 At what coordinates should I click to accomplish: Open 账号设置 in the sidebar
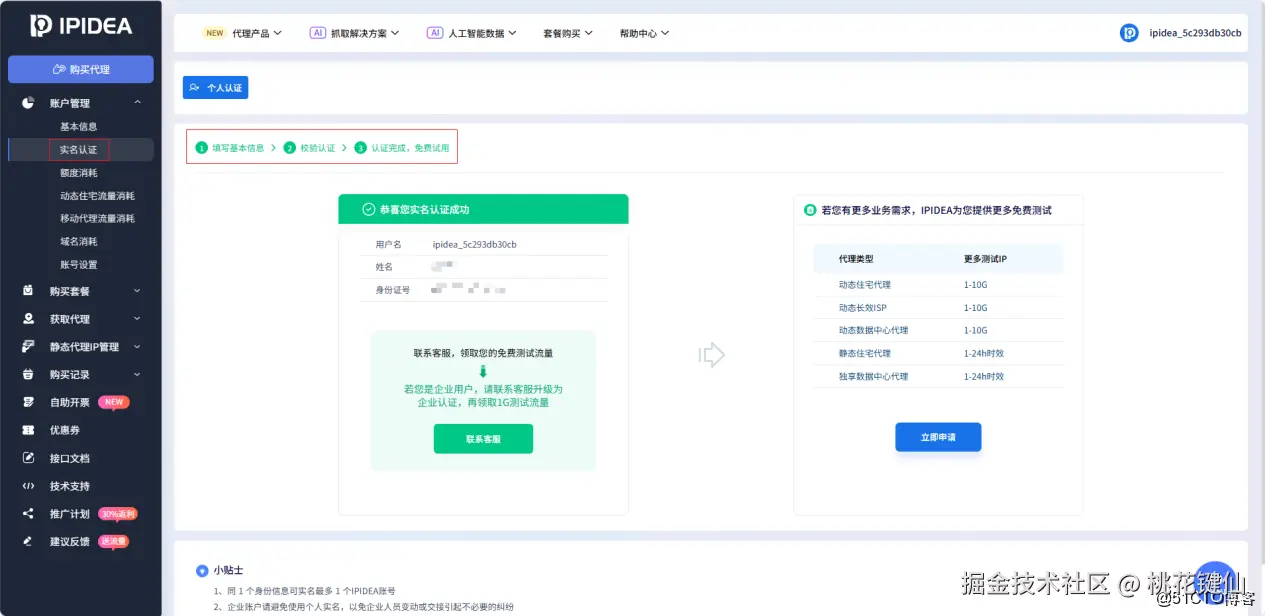pos(79,265)
